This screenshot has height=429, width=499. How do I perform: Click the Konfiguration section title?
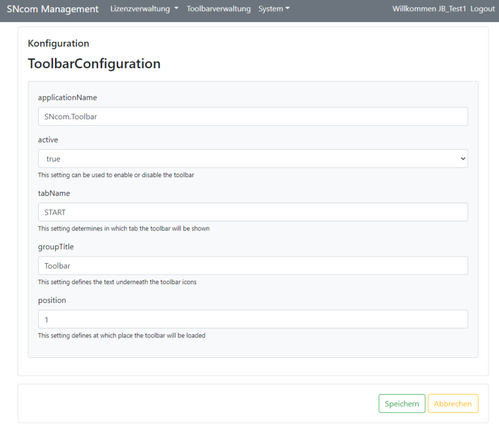coord(58,43)
